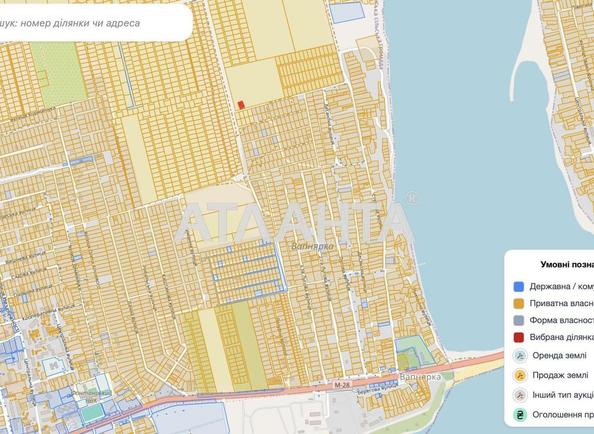Click the 'Оголошення пр…' legend label
The width and height of the screenshot is (594, 434).
point(563,415)
